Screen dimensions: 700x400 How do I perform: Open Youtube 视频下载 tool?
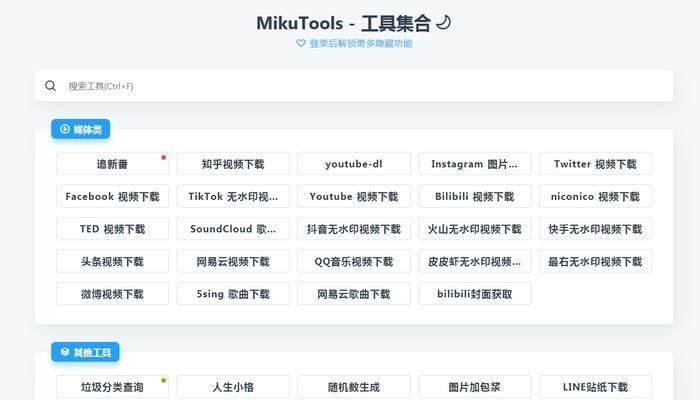[354, 196]
